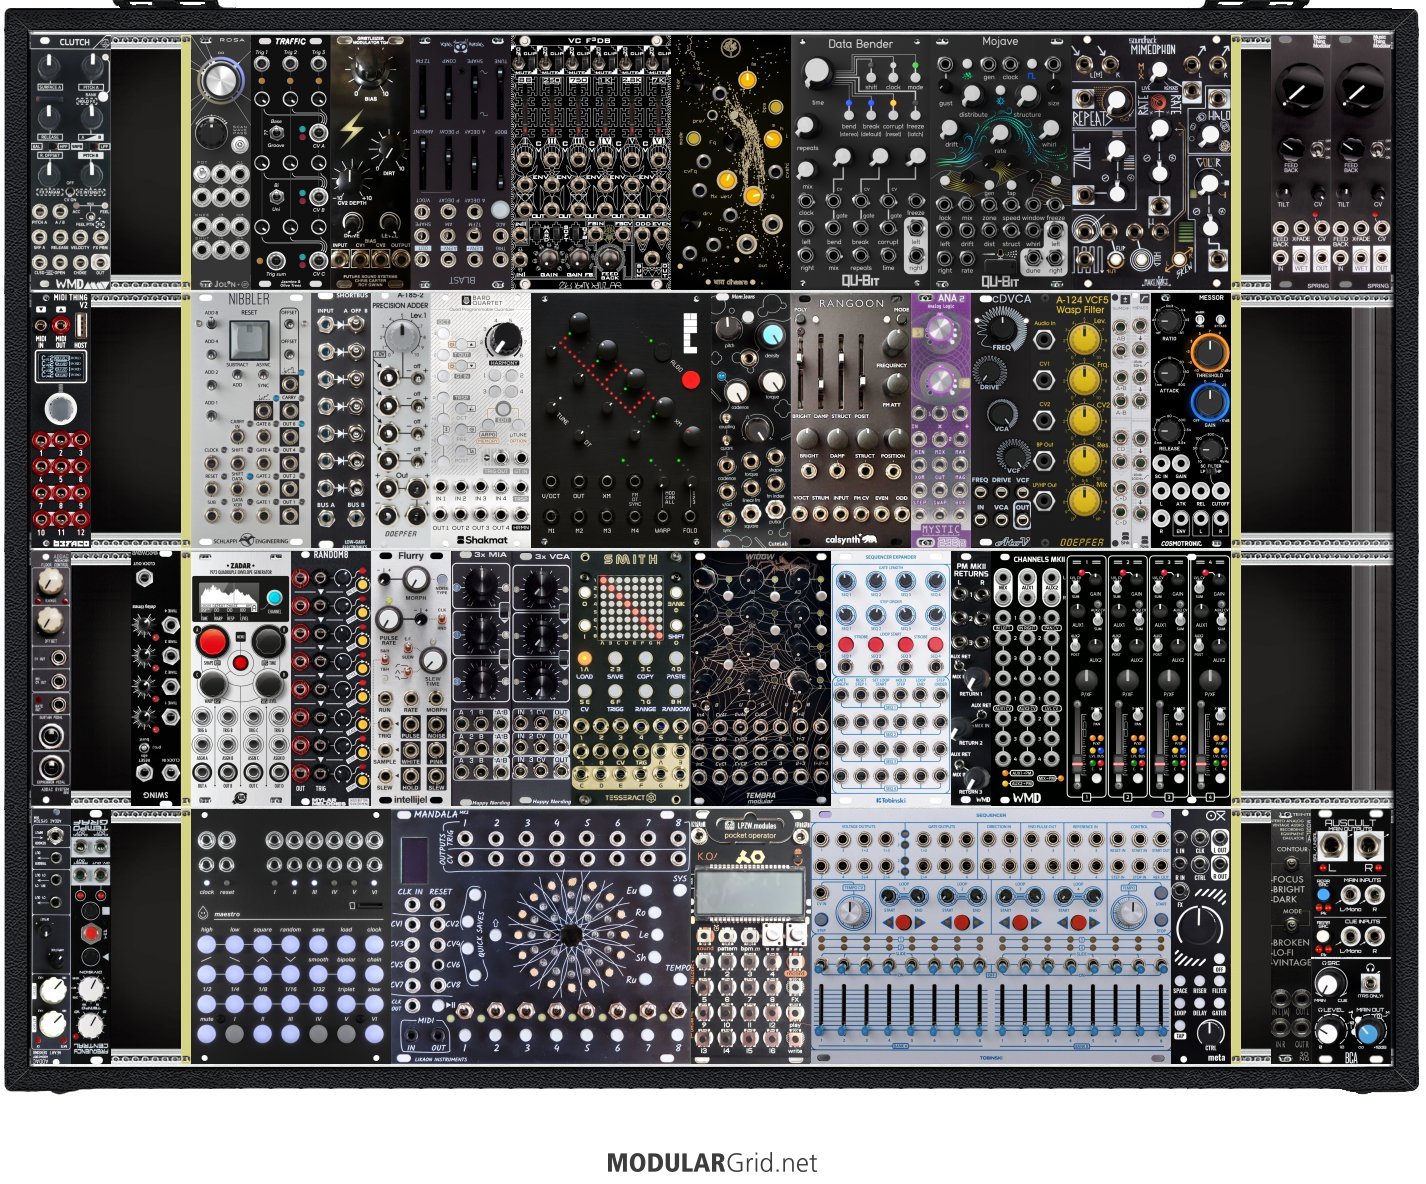Select the Traffic module
Image resolution: width=1426 pixels, height=1184 pixels.
tap(290, 163)
